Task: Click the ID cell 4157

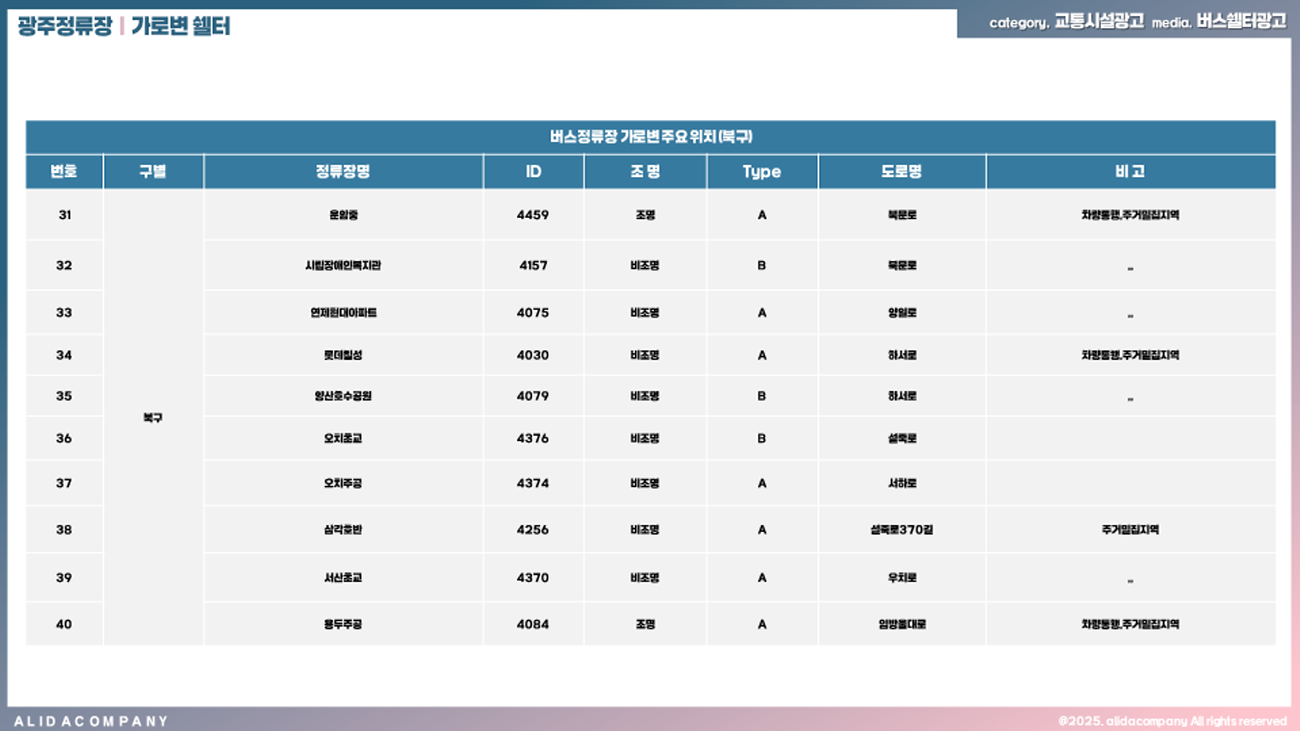Action: point(533,266)
